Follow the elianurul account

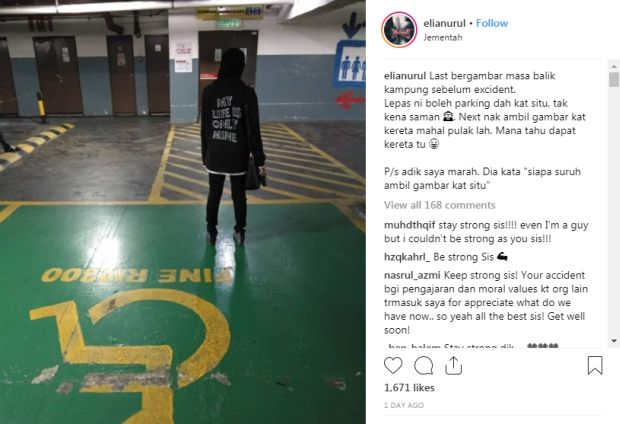(x=492, y=23)
